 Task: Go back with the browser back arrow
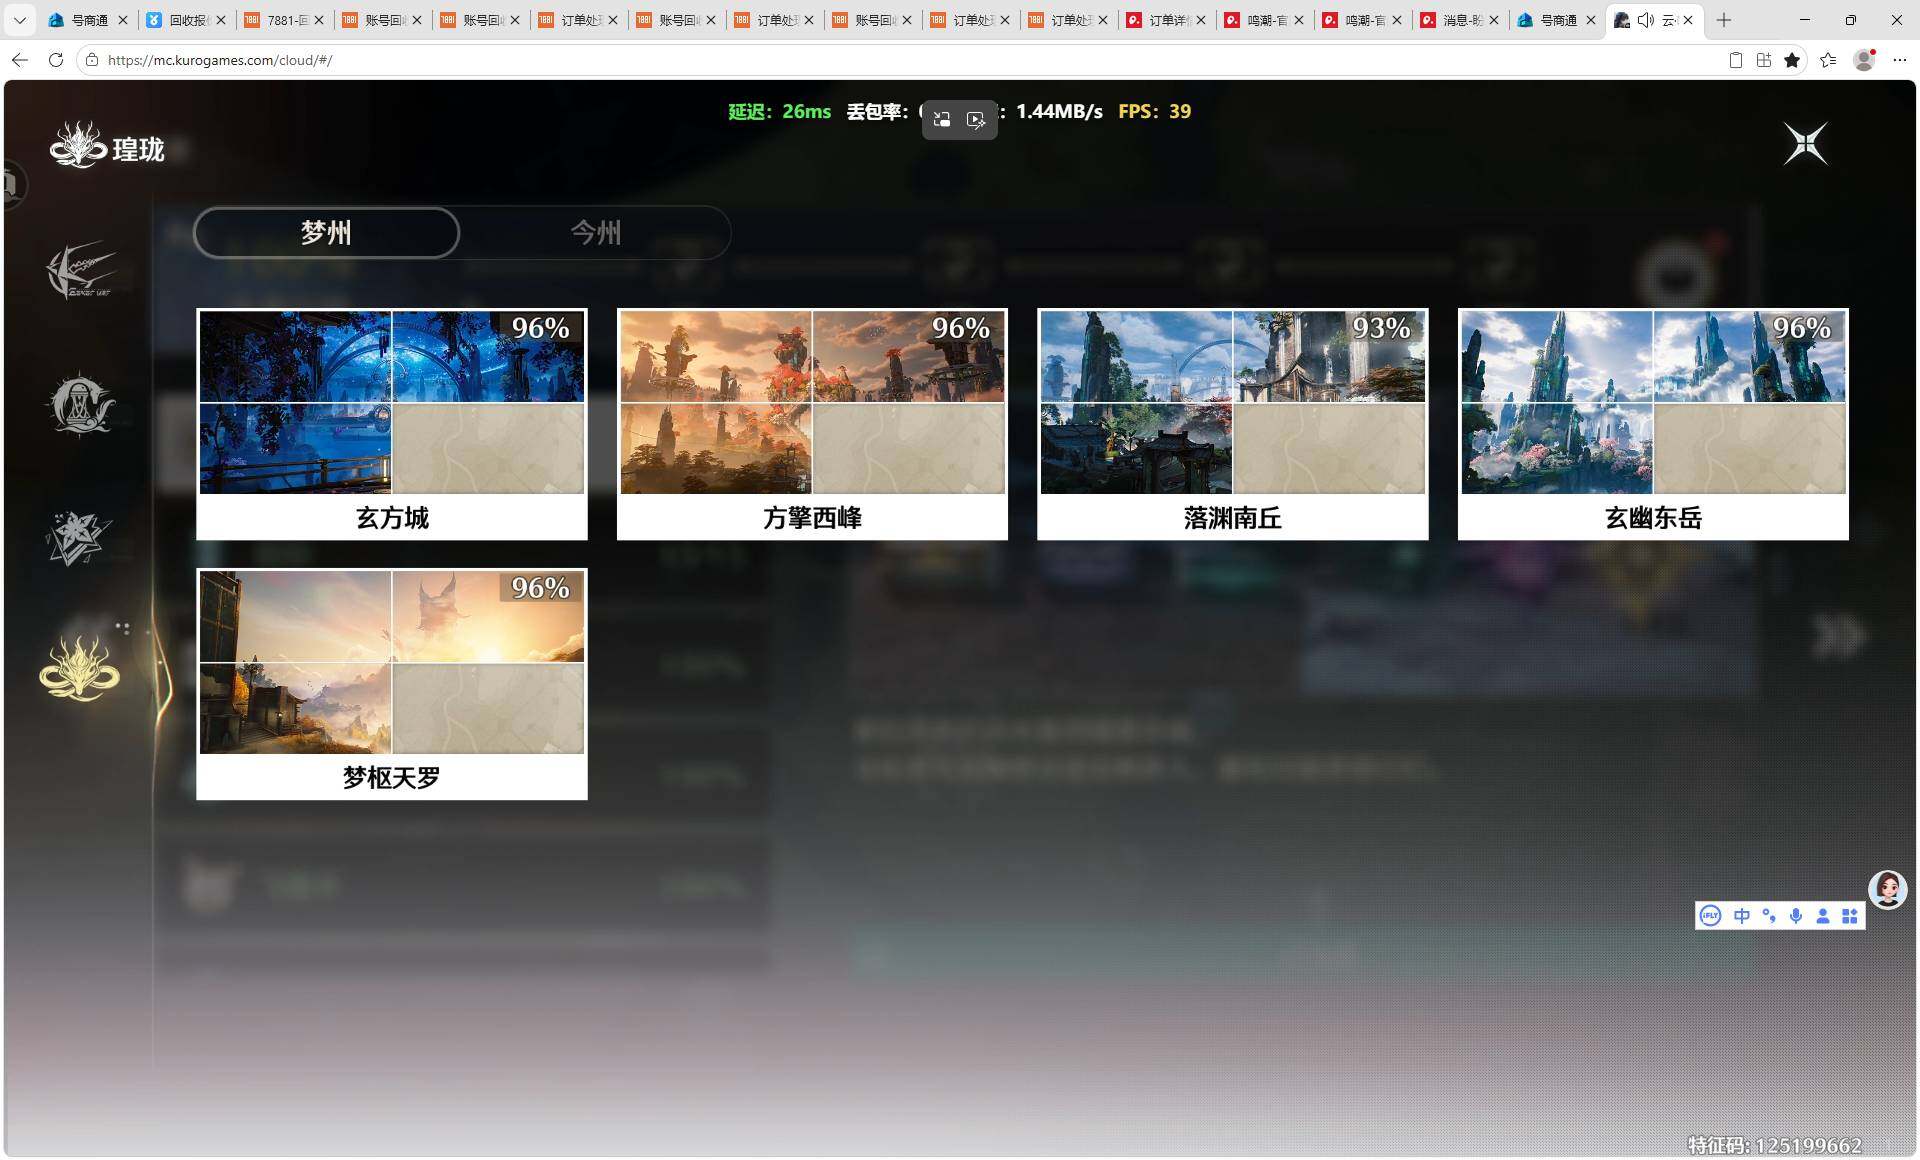(20, 60)
